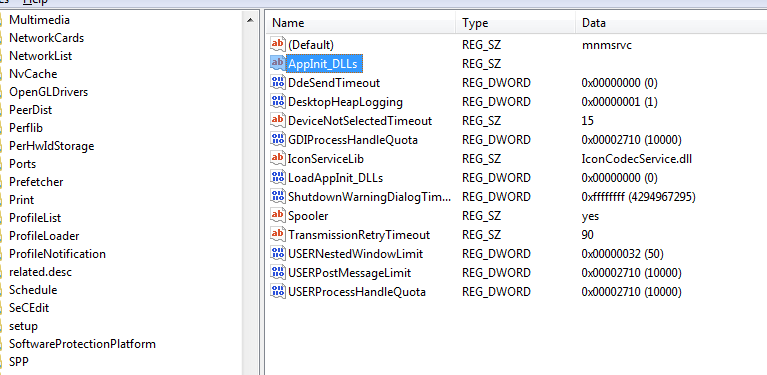Select the DeviceNotSelectedTimeout value name
The height and width of the screenshot is (375, 767).
360,120
